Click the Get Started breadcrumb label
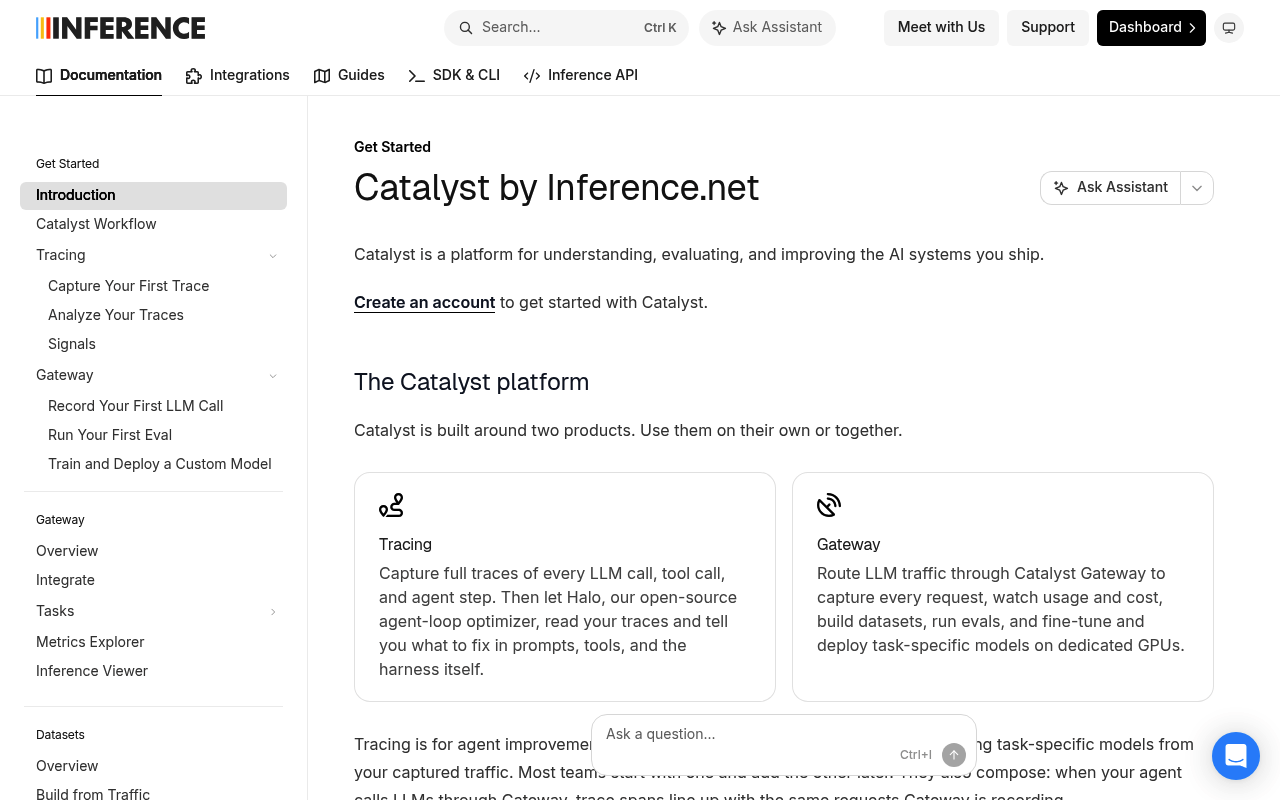Screen dimensions: 1280x800 point(392,147)
